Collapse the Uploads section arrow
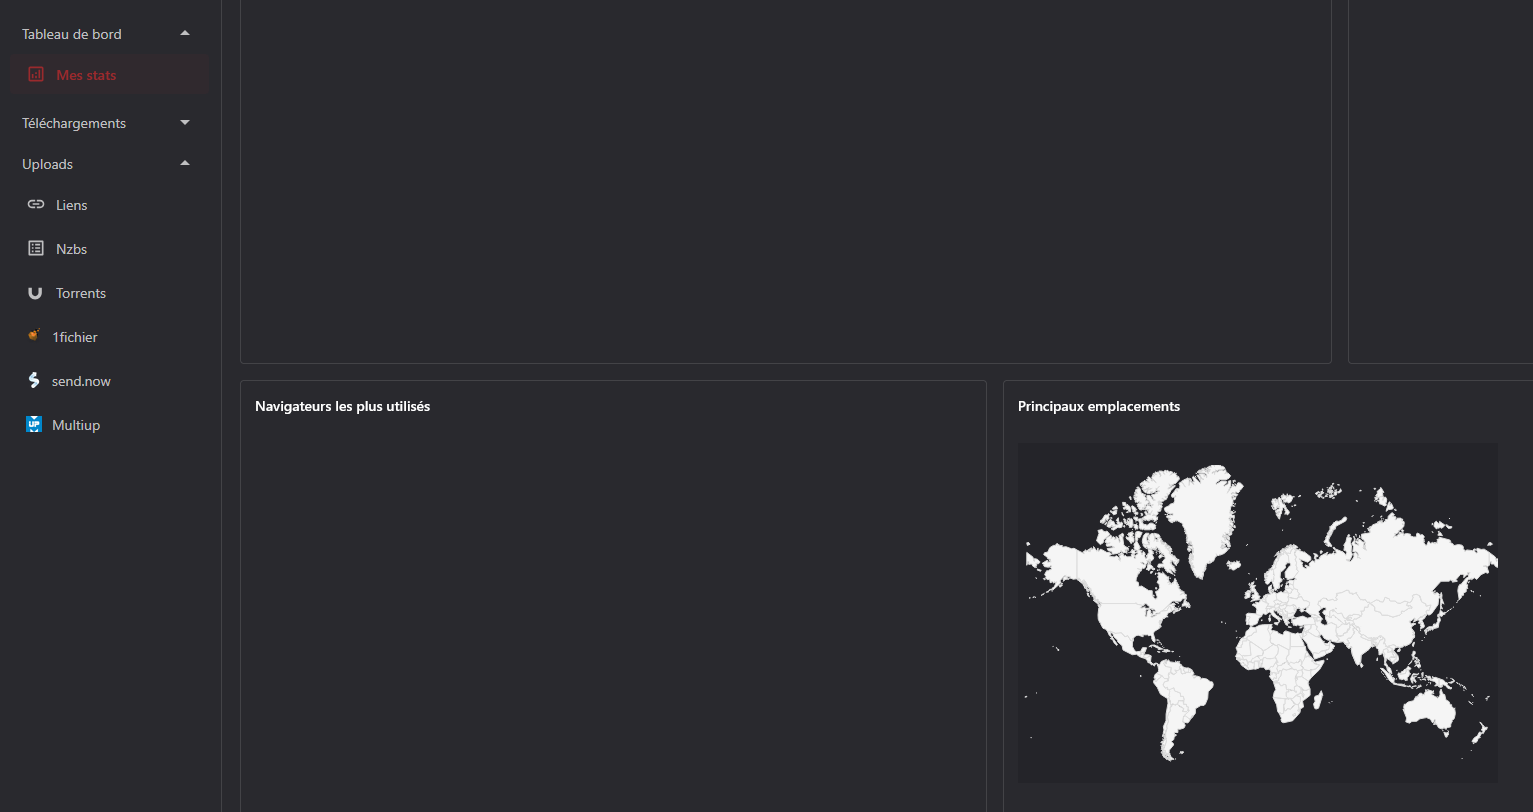This screenshot has width=1533, height=812. tap(185, 164)
